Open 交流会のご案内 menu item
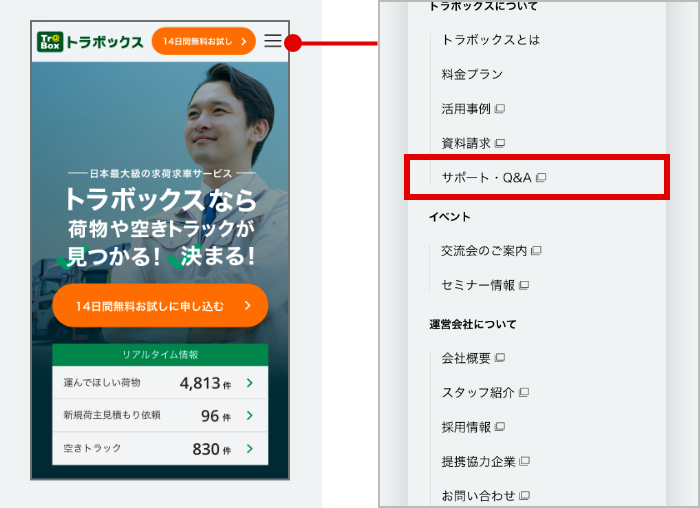Viewport: 700px width, 508px height. coord(491,251)
